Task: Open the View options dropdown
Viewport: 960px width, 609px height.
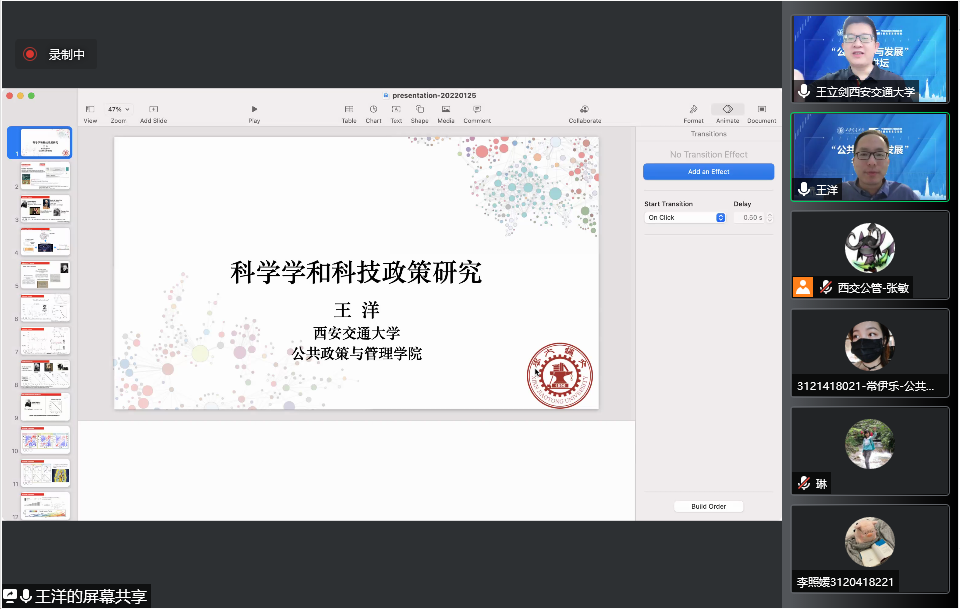Action: tap(90, 109)
